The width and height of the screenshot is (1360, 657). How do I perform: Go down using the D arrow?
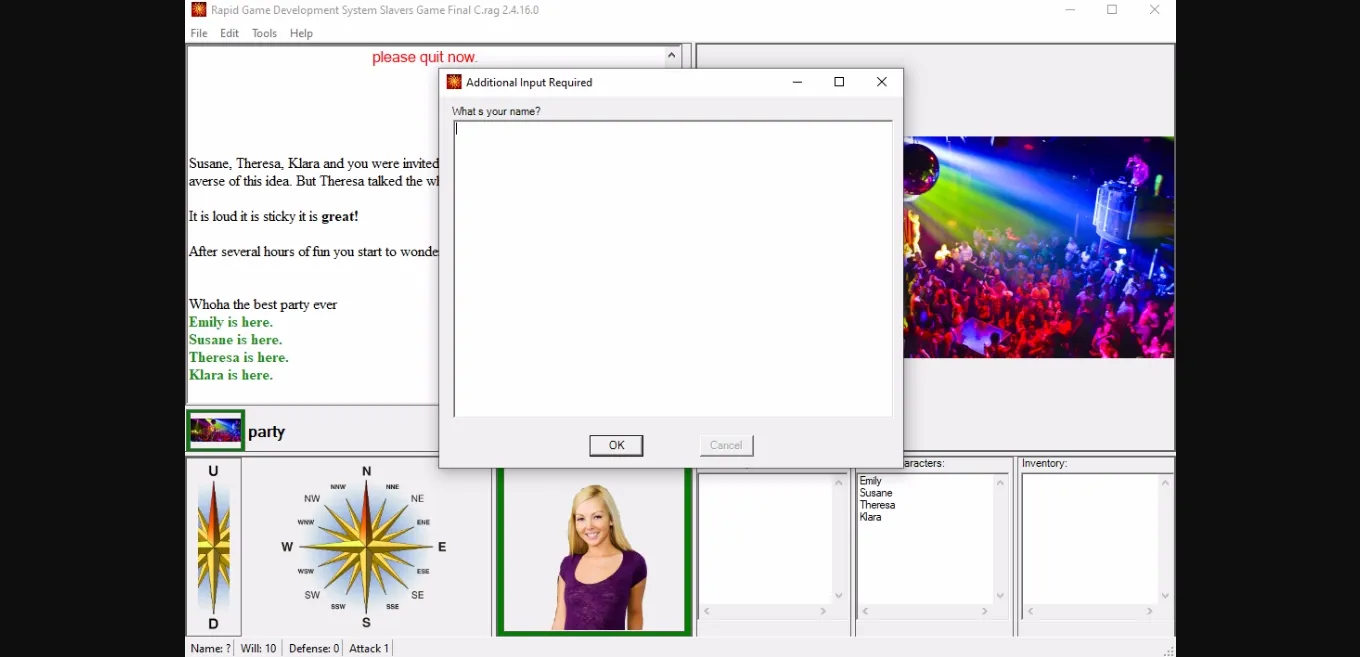213,624
